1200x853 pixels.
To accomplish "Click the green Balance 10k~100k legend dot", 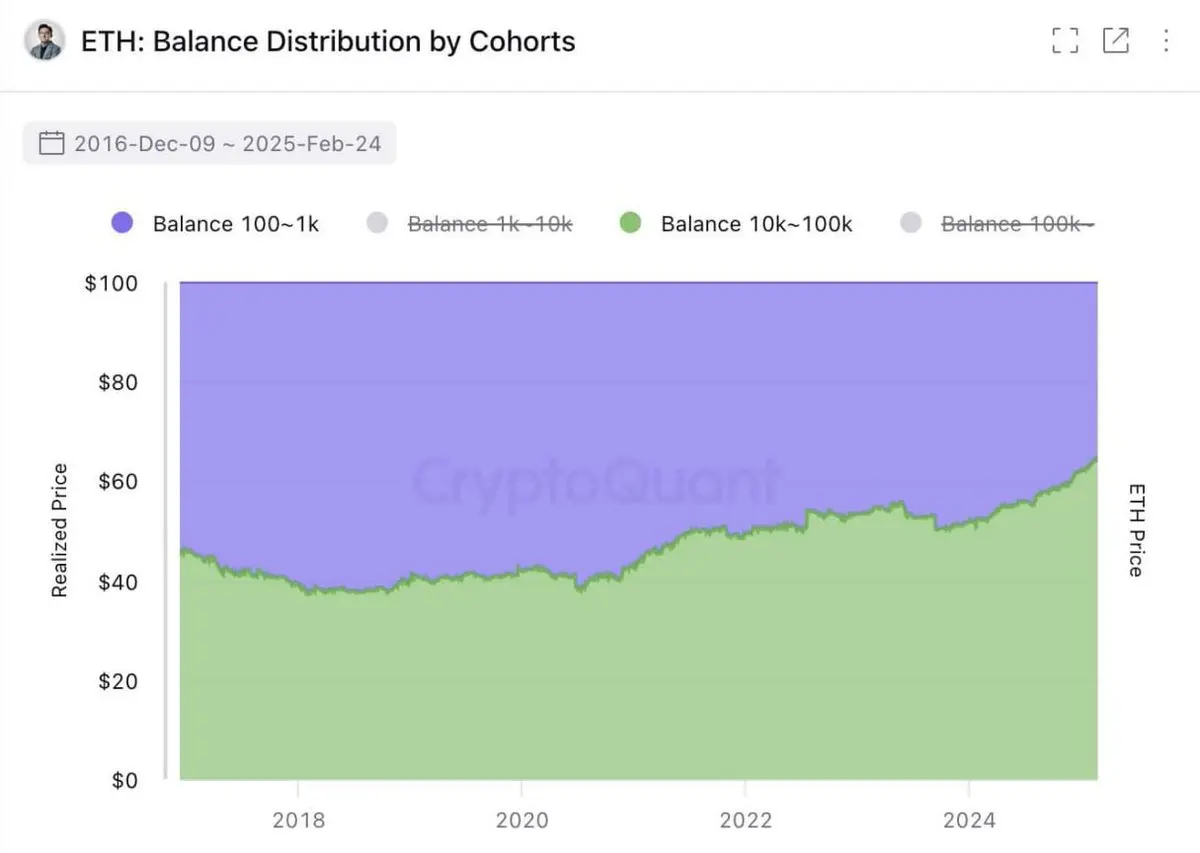I will pos(630,223).
